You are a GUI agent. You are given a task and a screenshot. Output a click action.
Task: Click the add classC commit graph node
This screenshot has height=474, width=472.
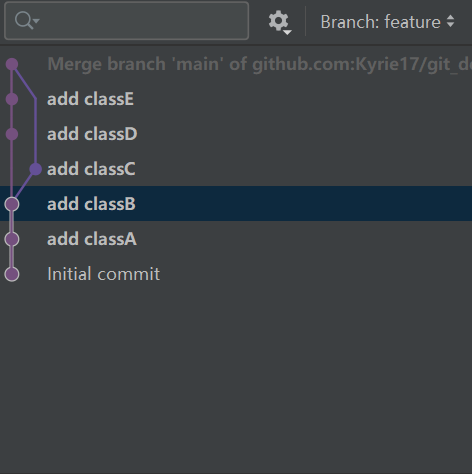point(36,169)
